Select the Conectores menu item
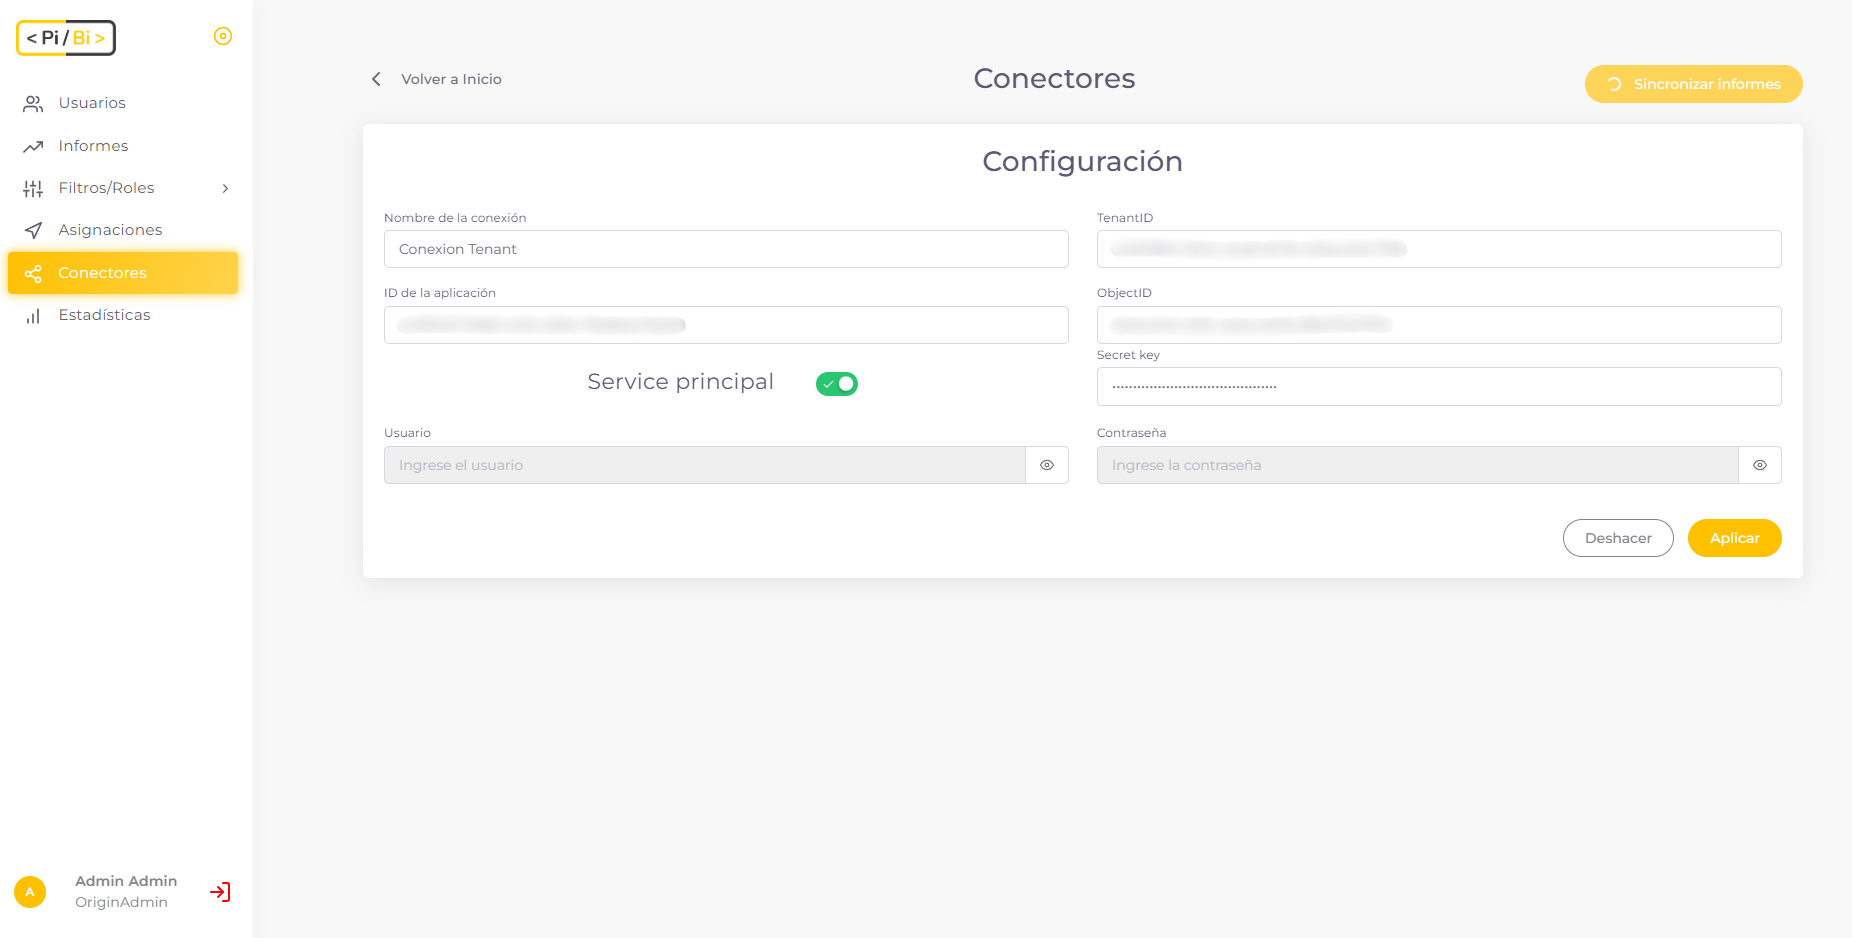Image resolution: width=1852 pixels, height=938 pixels. [x=123, y=273]
